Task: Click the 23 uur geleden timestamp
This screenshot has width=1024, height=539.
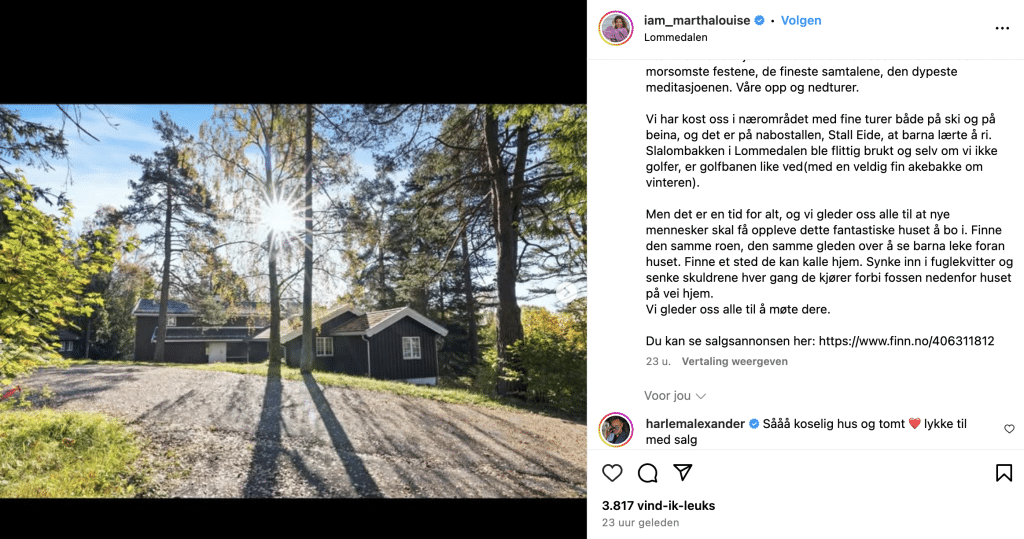Action: (640, 523)
